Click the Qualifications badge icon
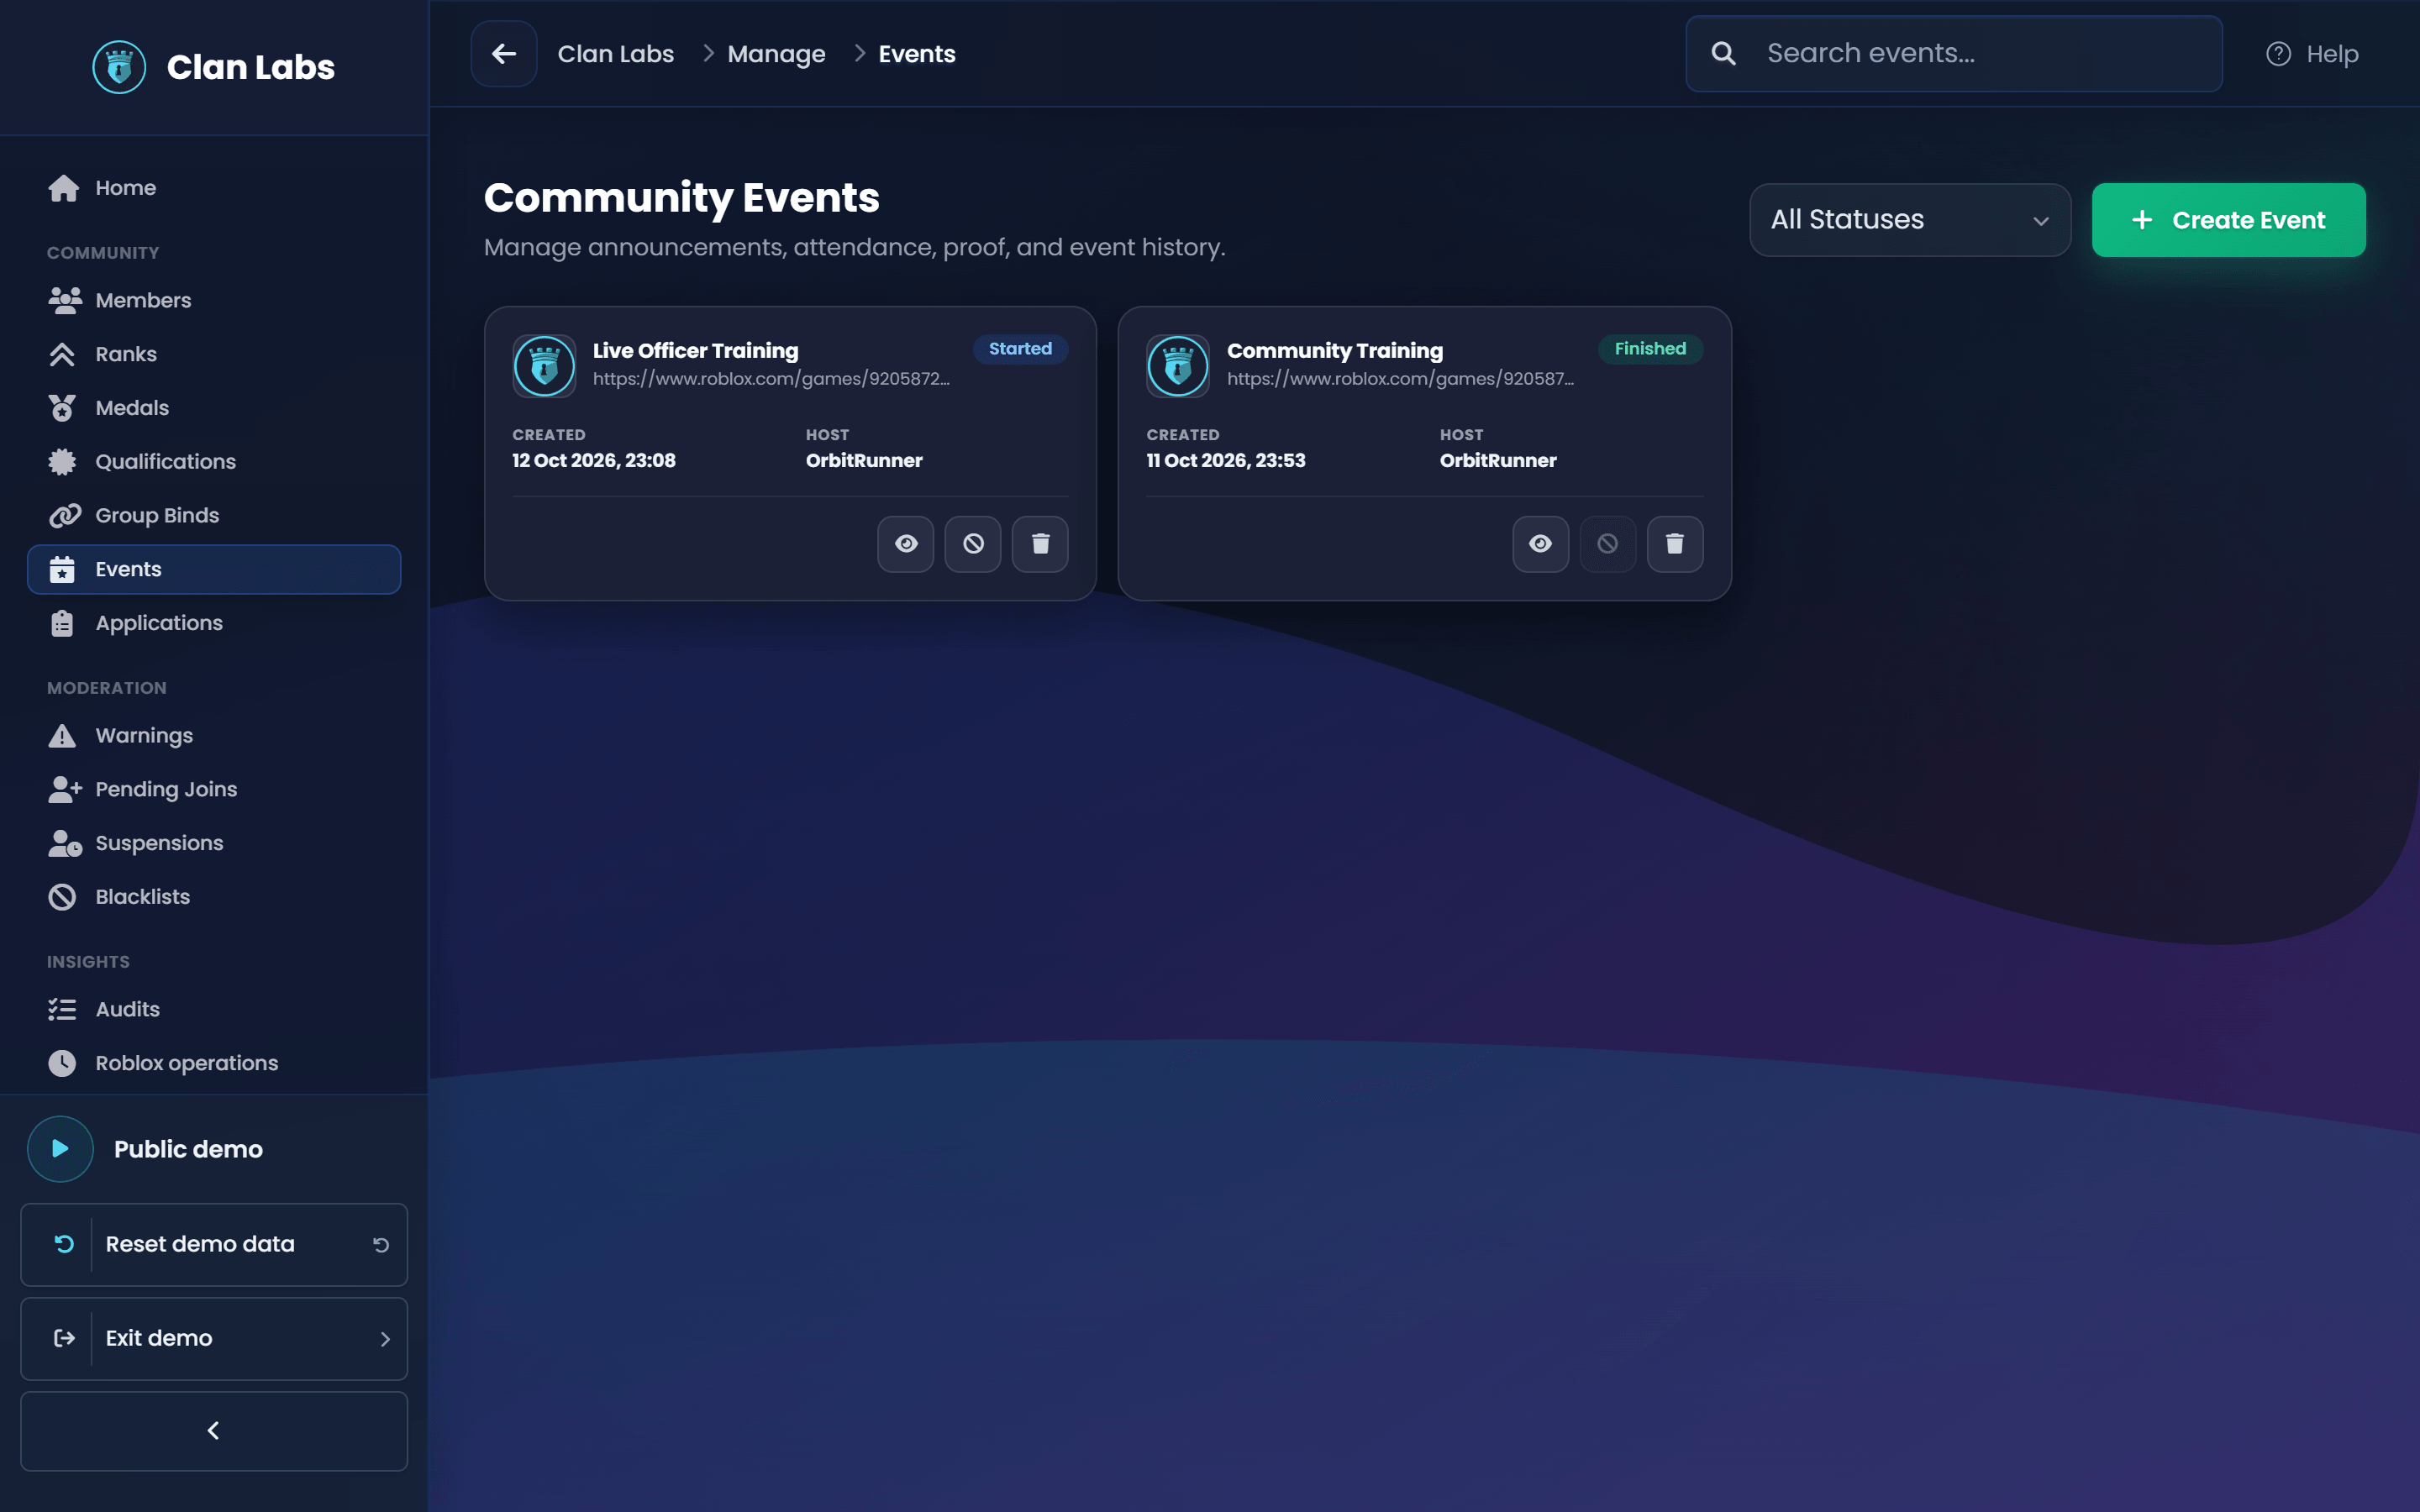Viewport: 2420px width, 1512px height. [x=62, y=462]
